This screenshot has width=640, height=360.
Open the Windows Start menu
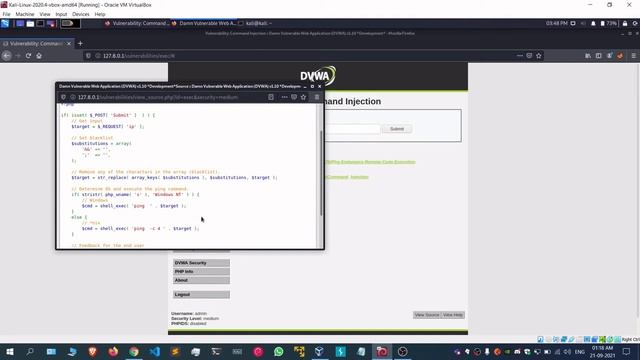9,351
